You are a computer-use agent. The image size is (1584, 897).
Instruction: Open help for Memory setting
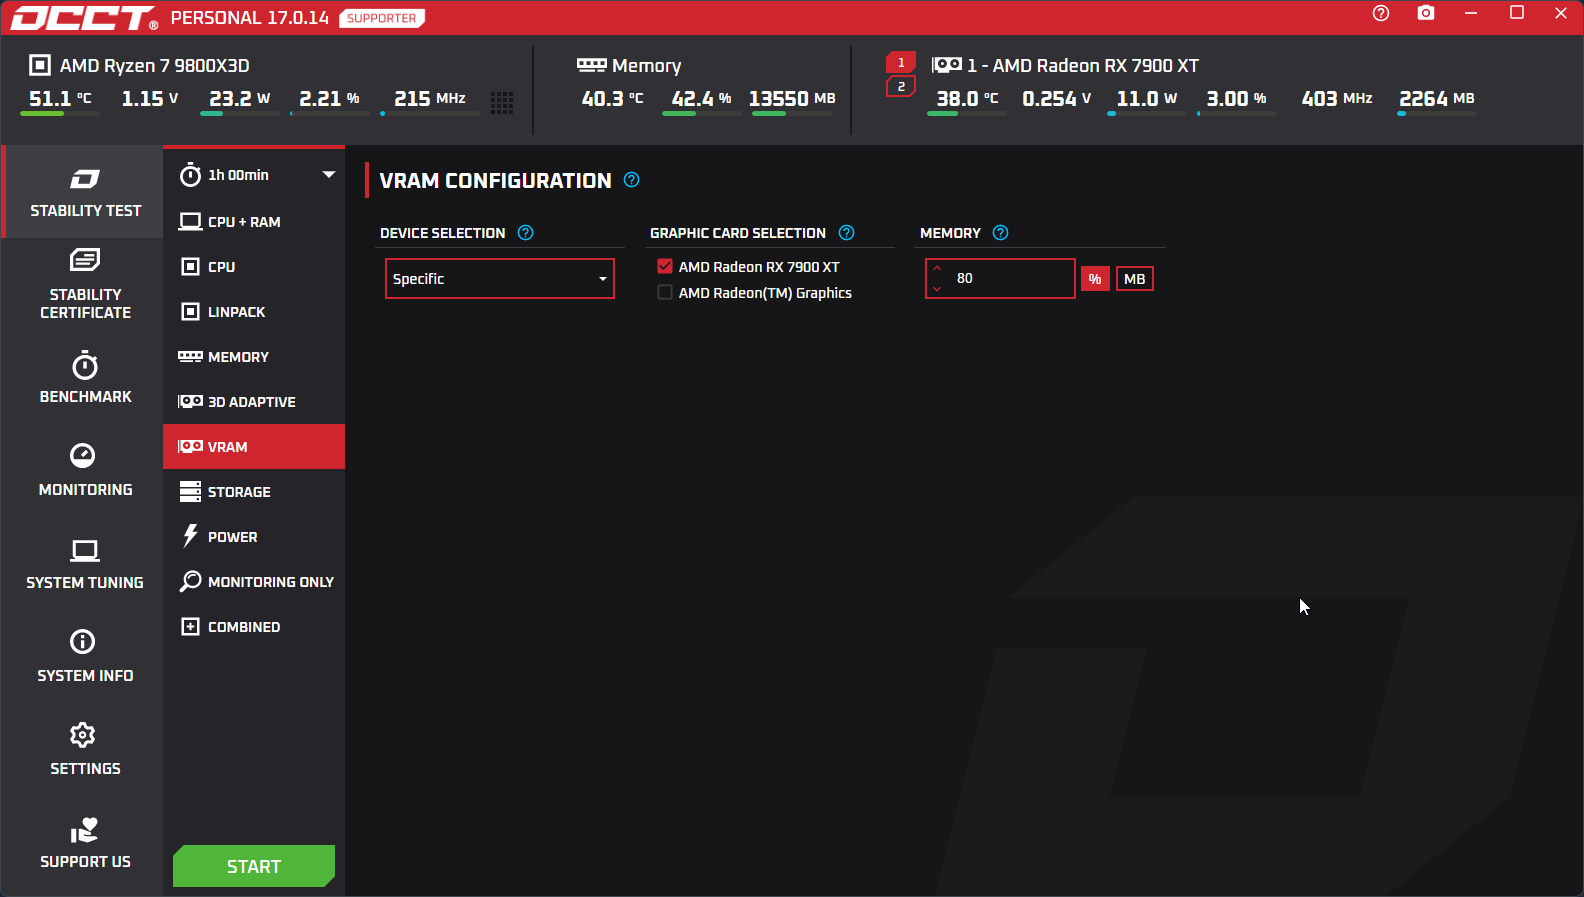point(1000,233)
